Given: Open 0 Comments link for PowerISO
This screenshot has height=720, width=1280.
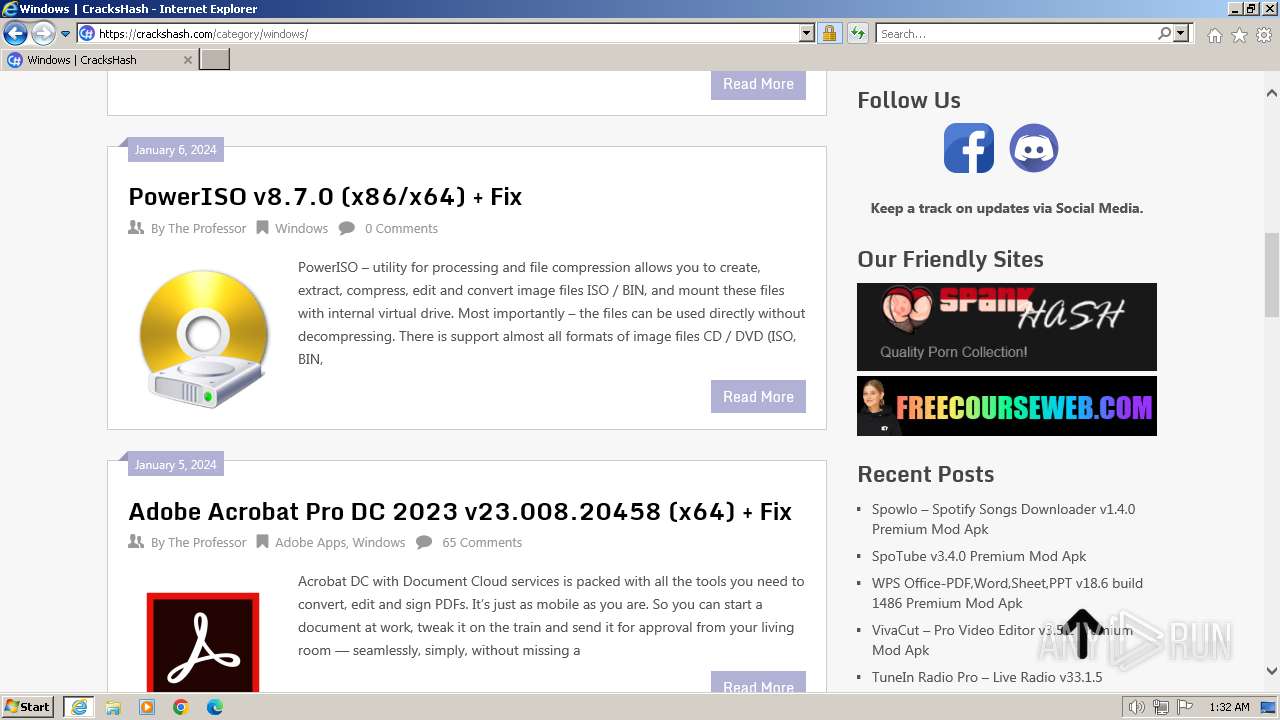Looking at the screenshot, I should tap(401, 228).
